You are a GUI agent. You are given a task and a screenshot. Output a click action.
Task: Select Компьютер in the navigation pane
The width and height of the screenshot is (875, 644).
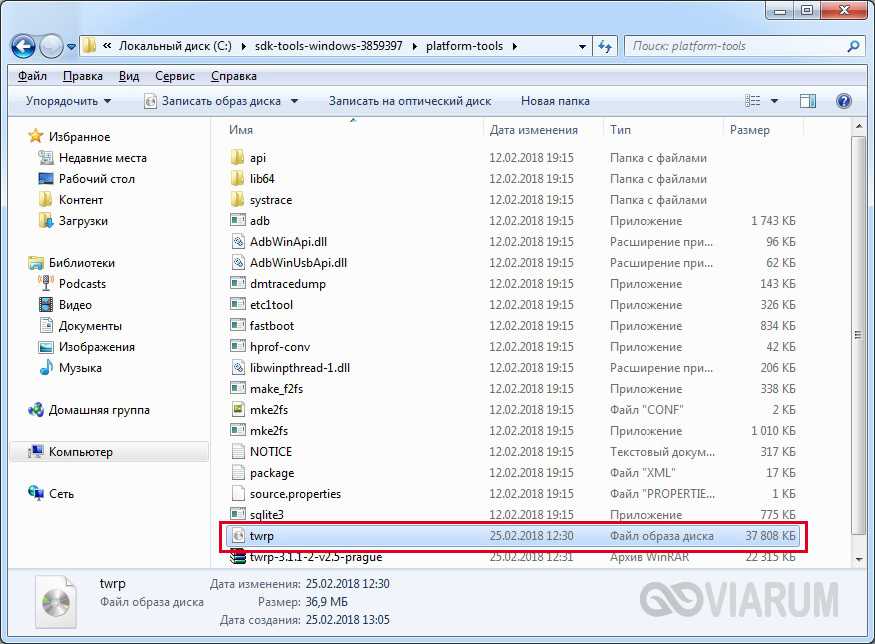[x=80, y=452]
